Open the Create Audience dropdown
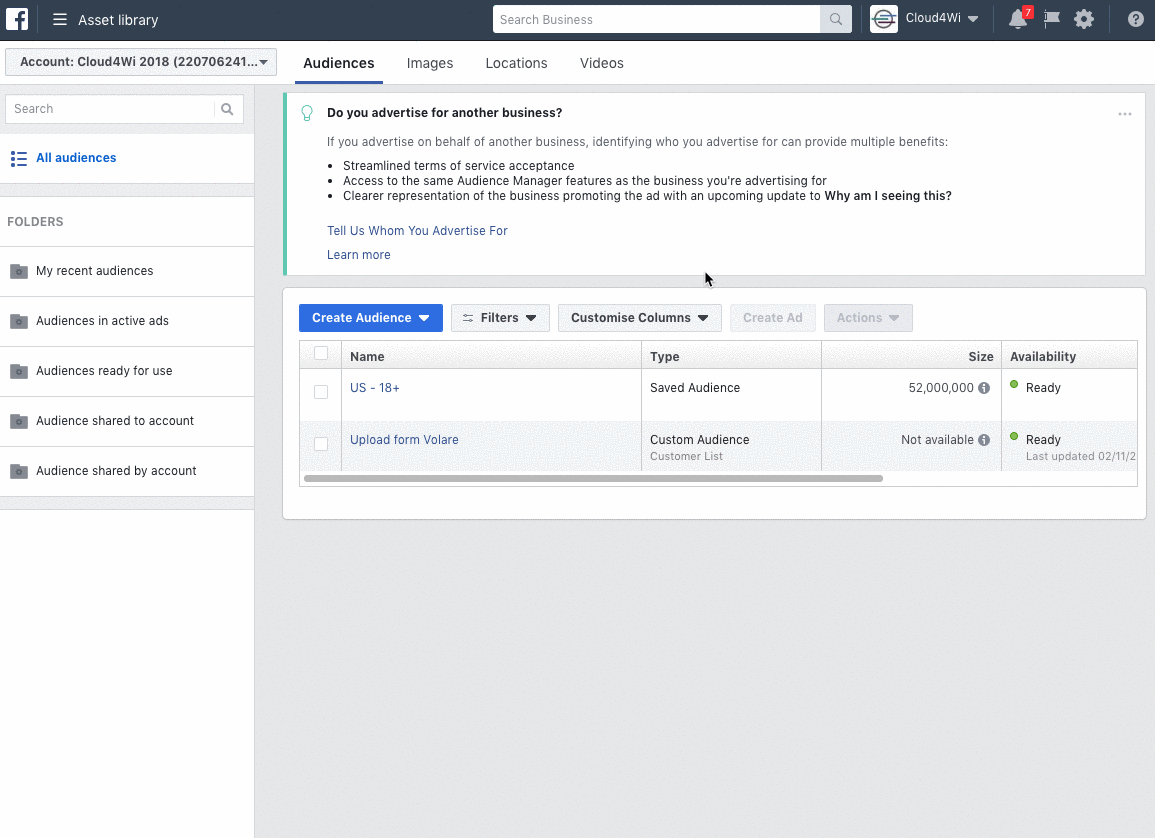Viewport: 1155px width, 838px height. click(371, 318)
